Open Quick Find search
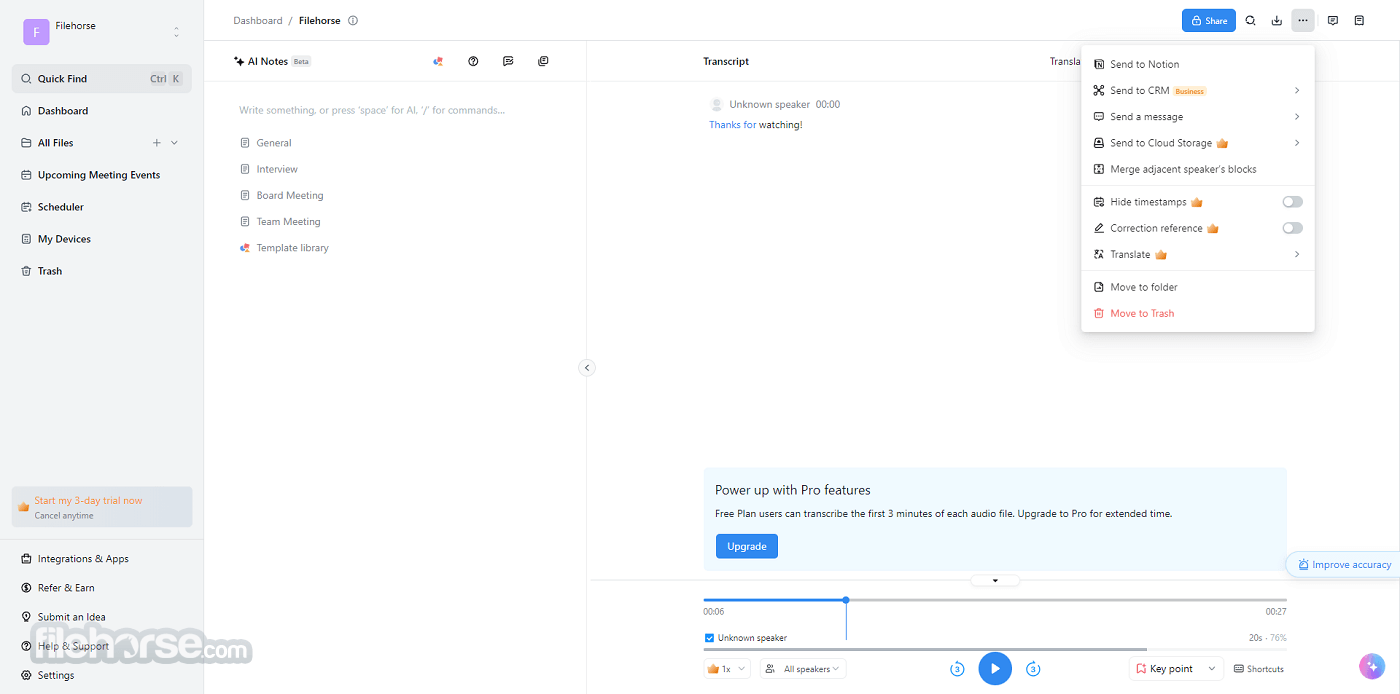 pos(102,79)
